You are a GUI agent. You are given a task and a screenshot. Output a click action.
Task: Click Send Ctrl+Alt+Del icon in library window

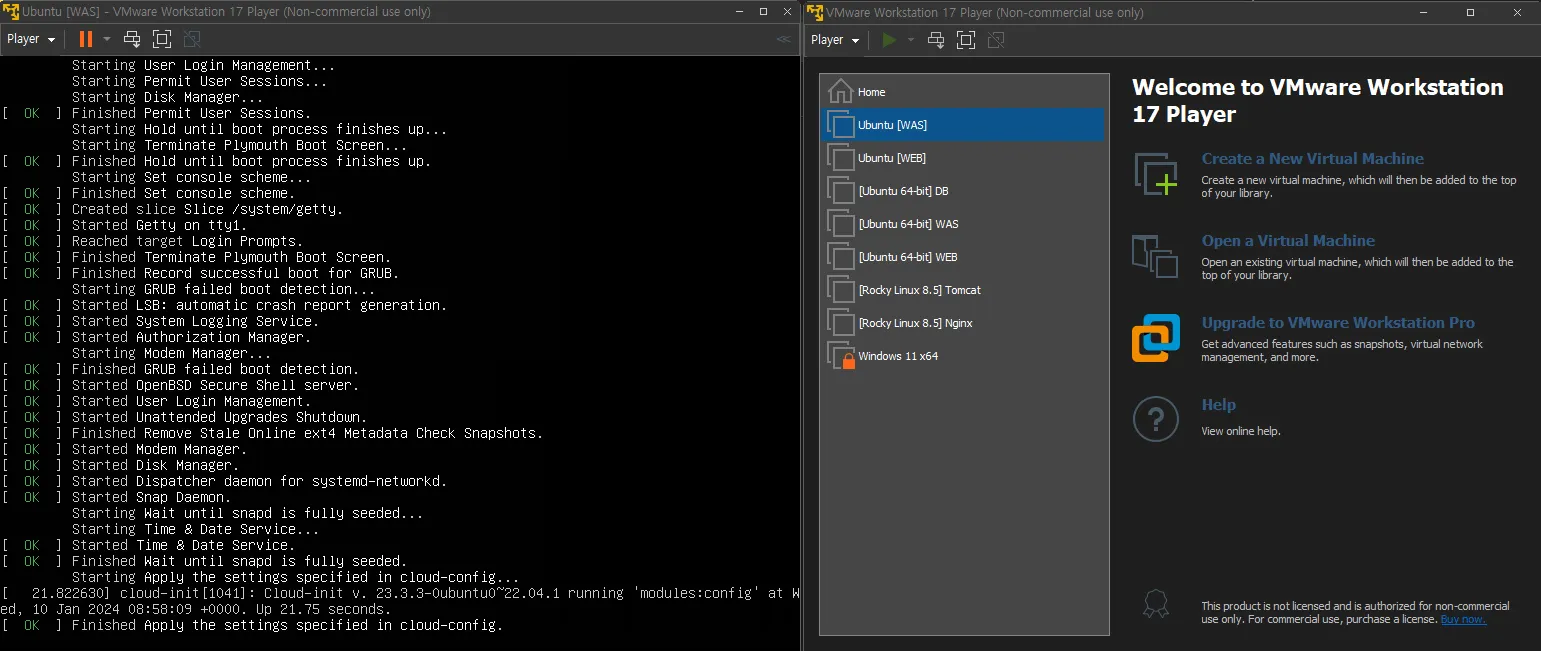coord(936,40)
